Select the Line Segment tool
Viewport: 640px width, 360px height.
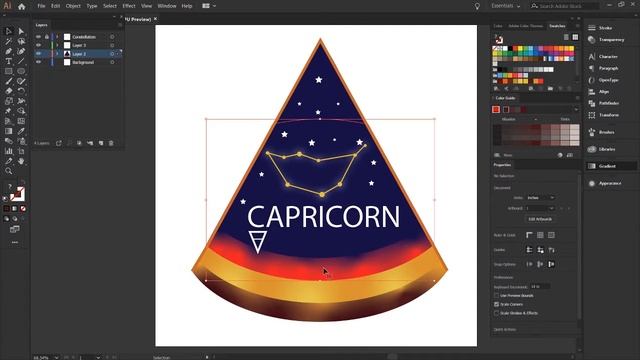point(21,61)
